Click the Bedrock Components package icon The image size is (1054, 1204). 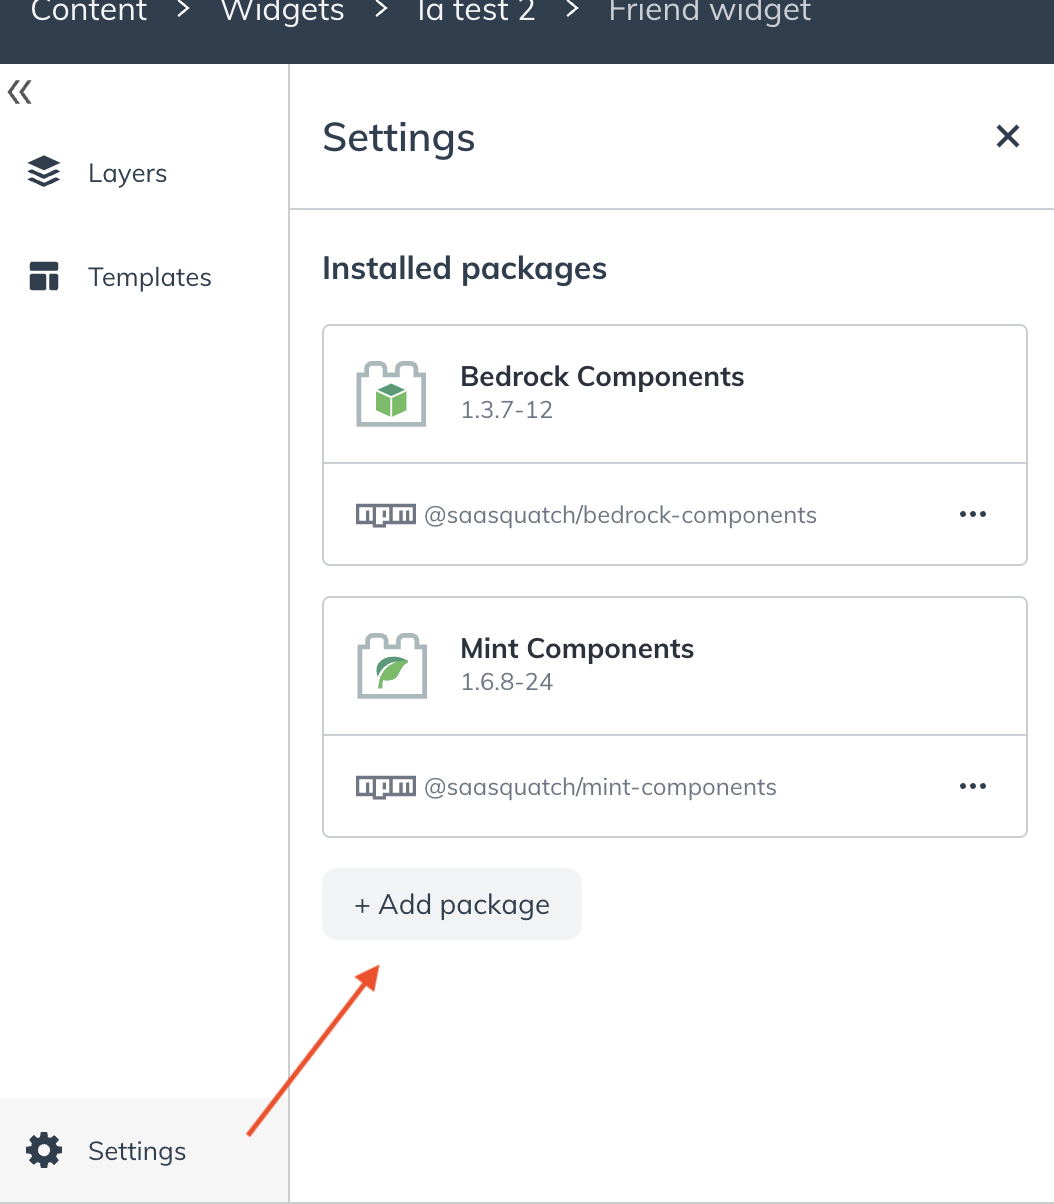[x=391, y=394]
